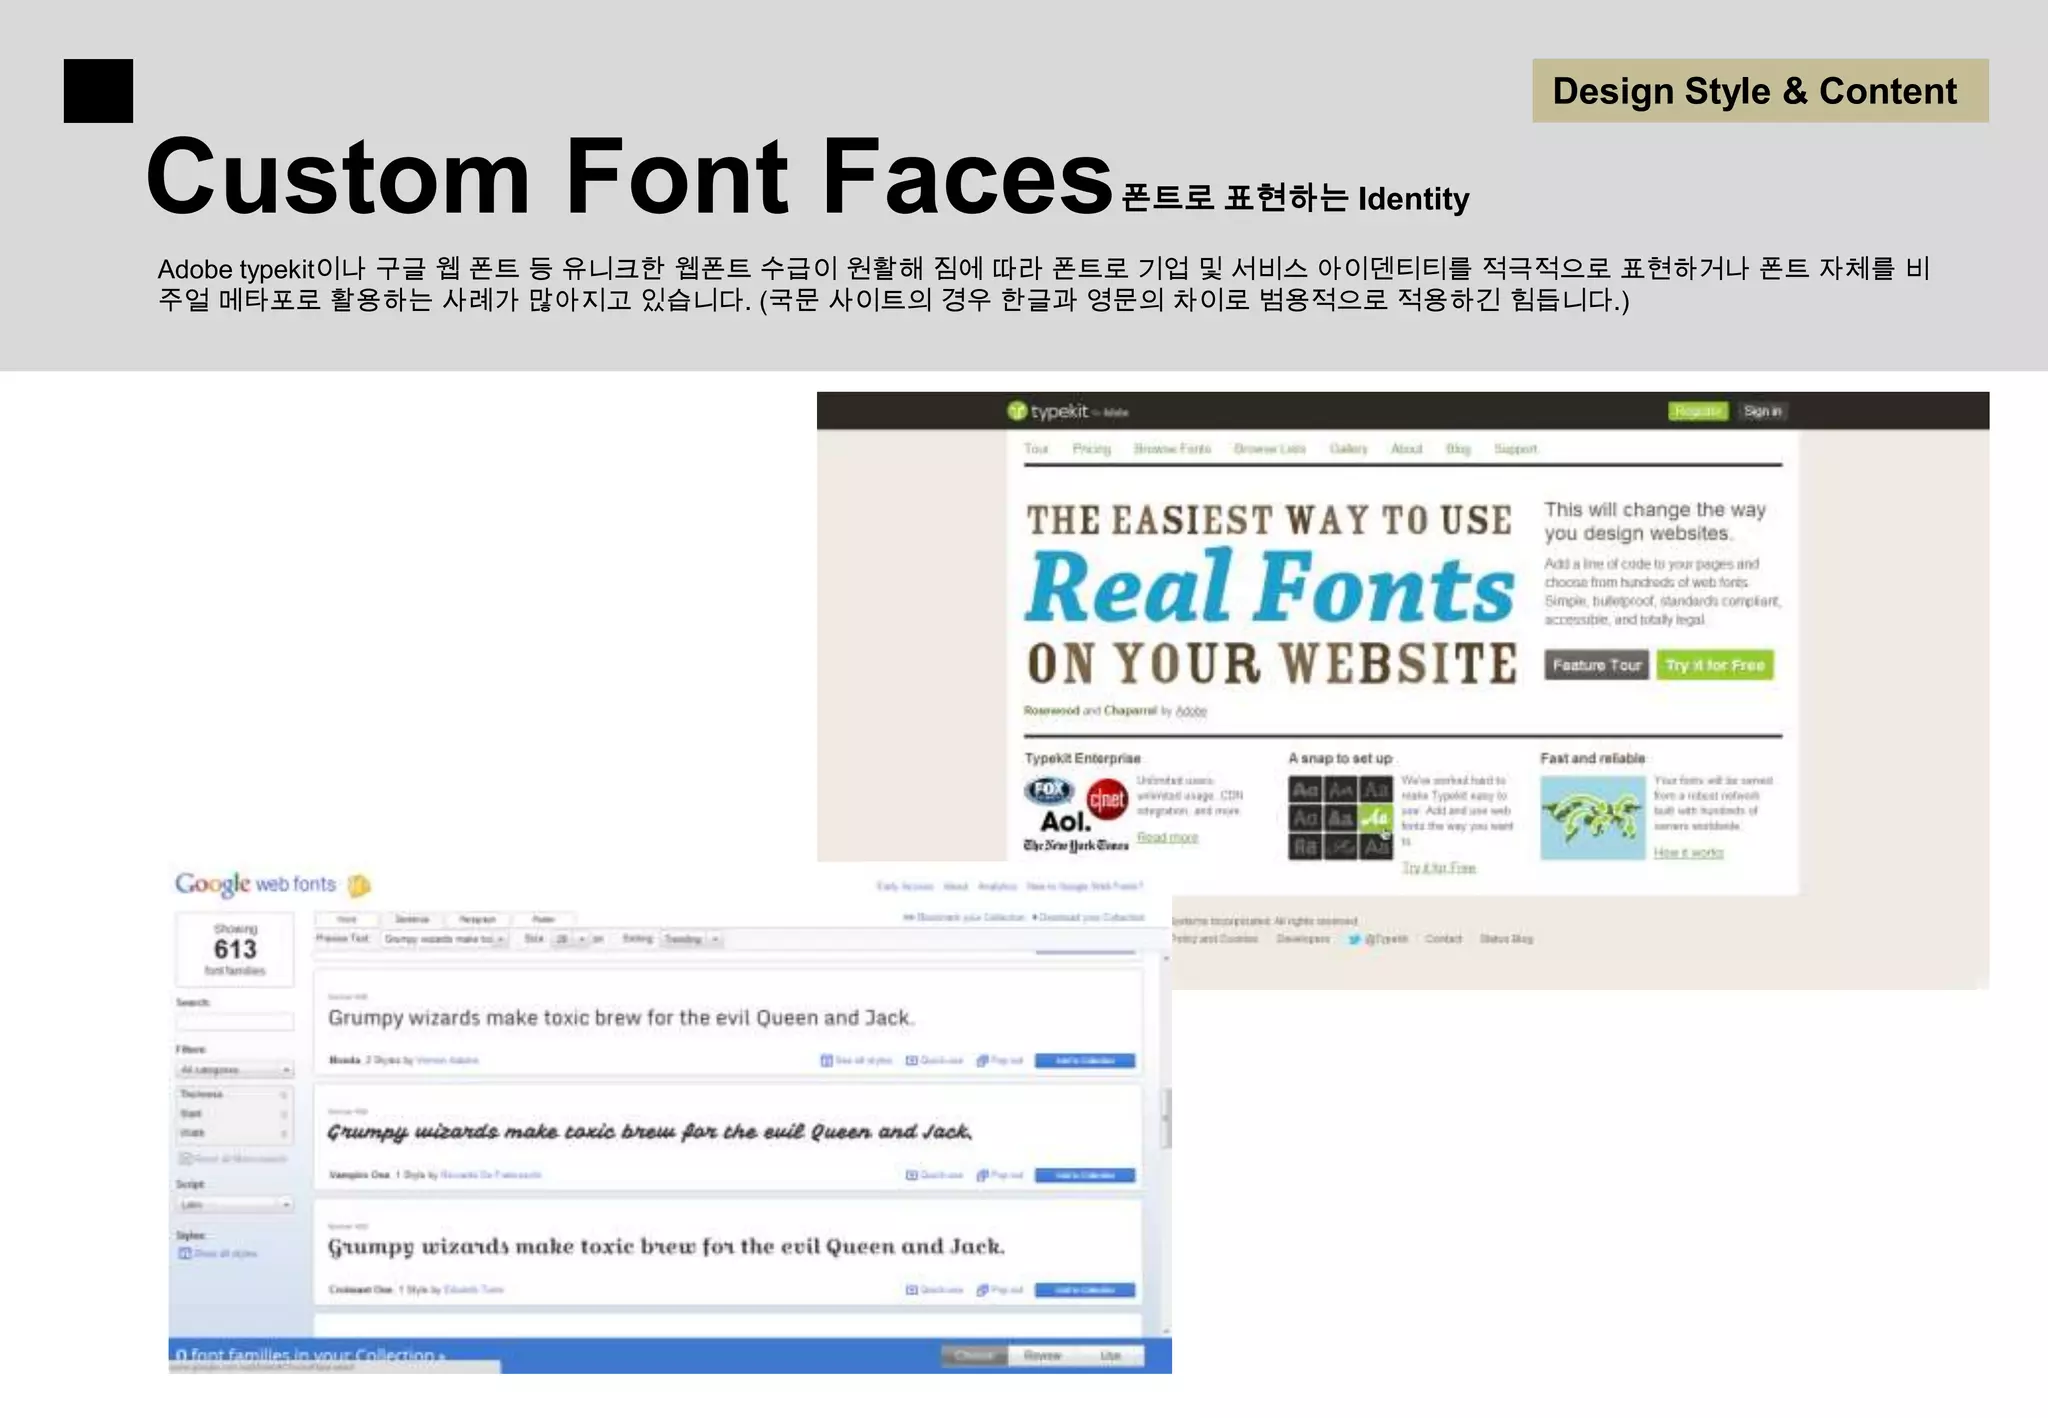Click the Choose step in the collection bar
Screen dimensions: 2048x1418
point(974,1357)
